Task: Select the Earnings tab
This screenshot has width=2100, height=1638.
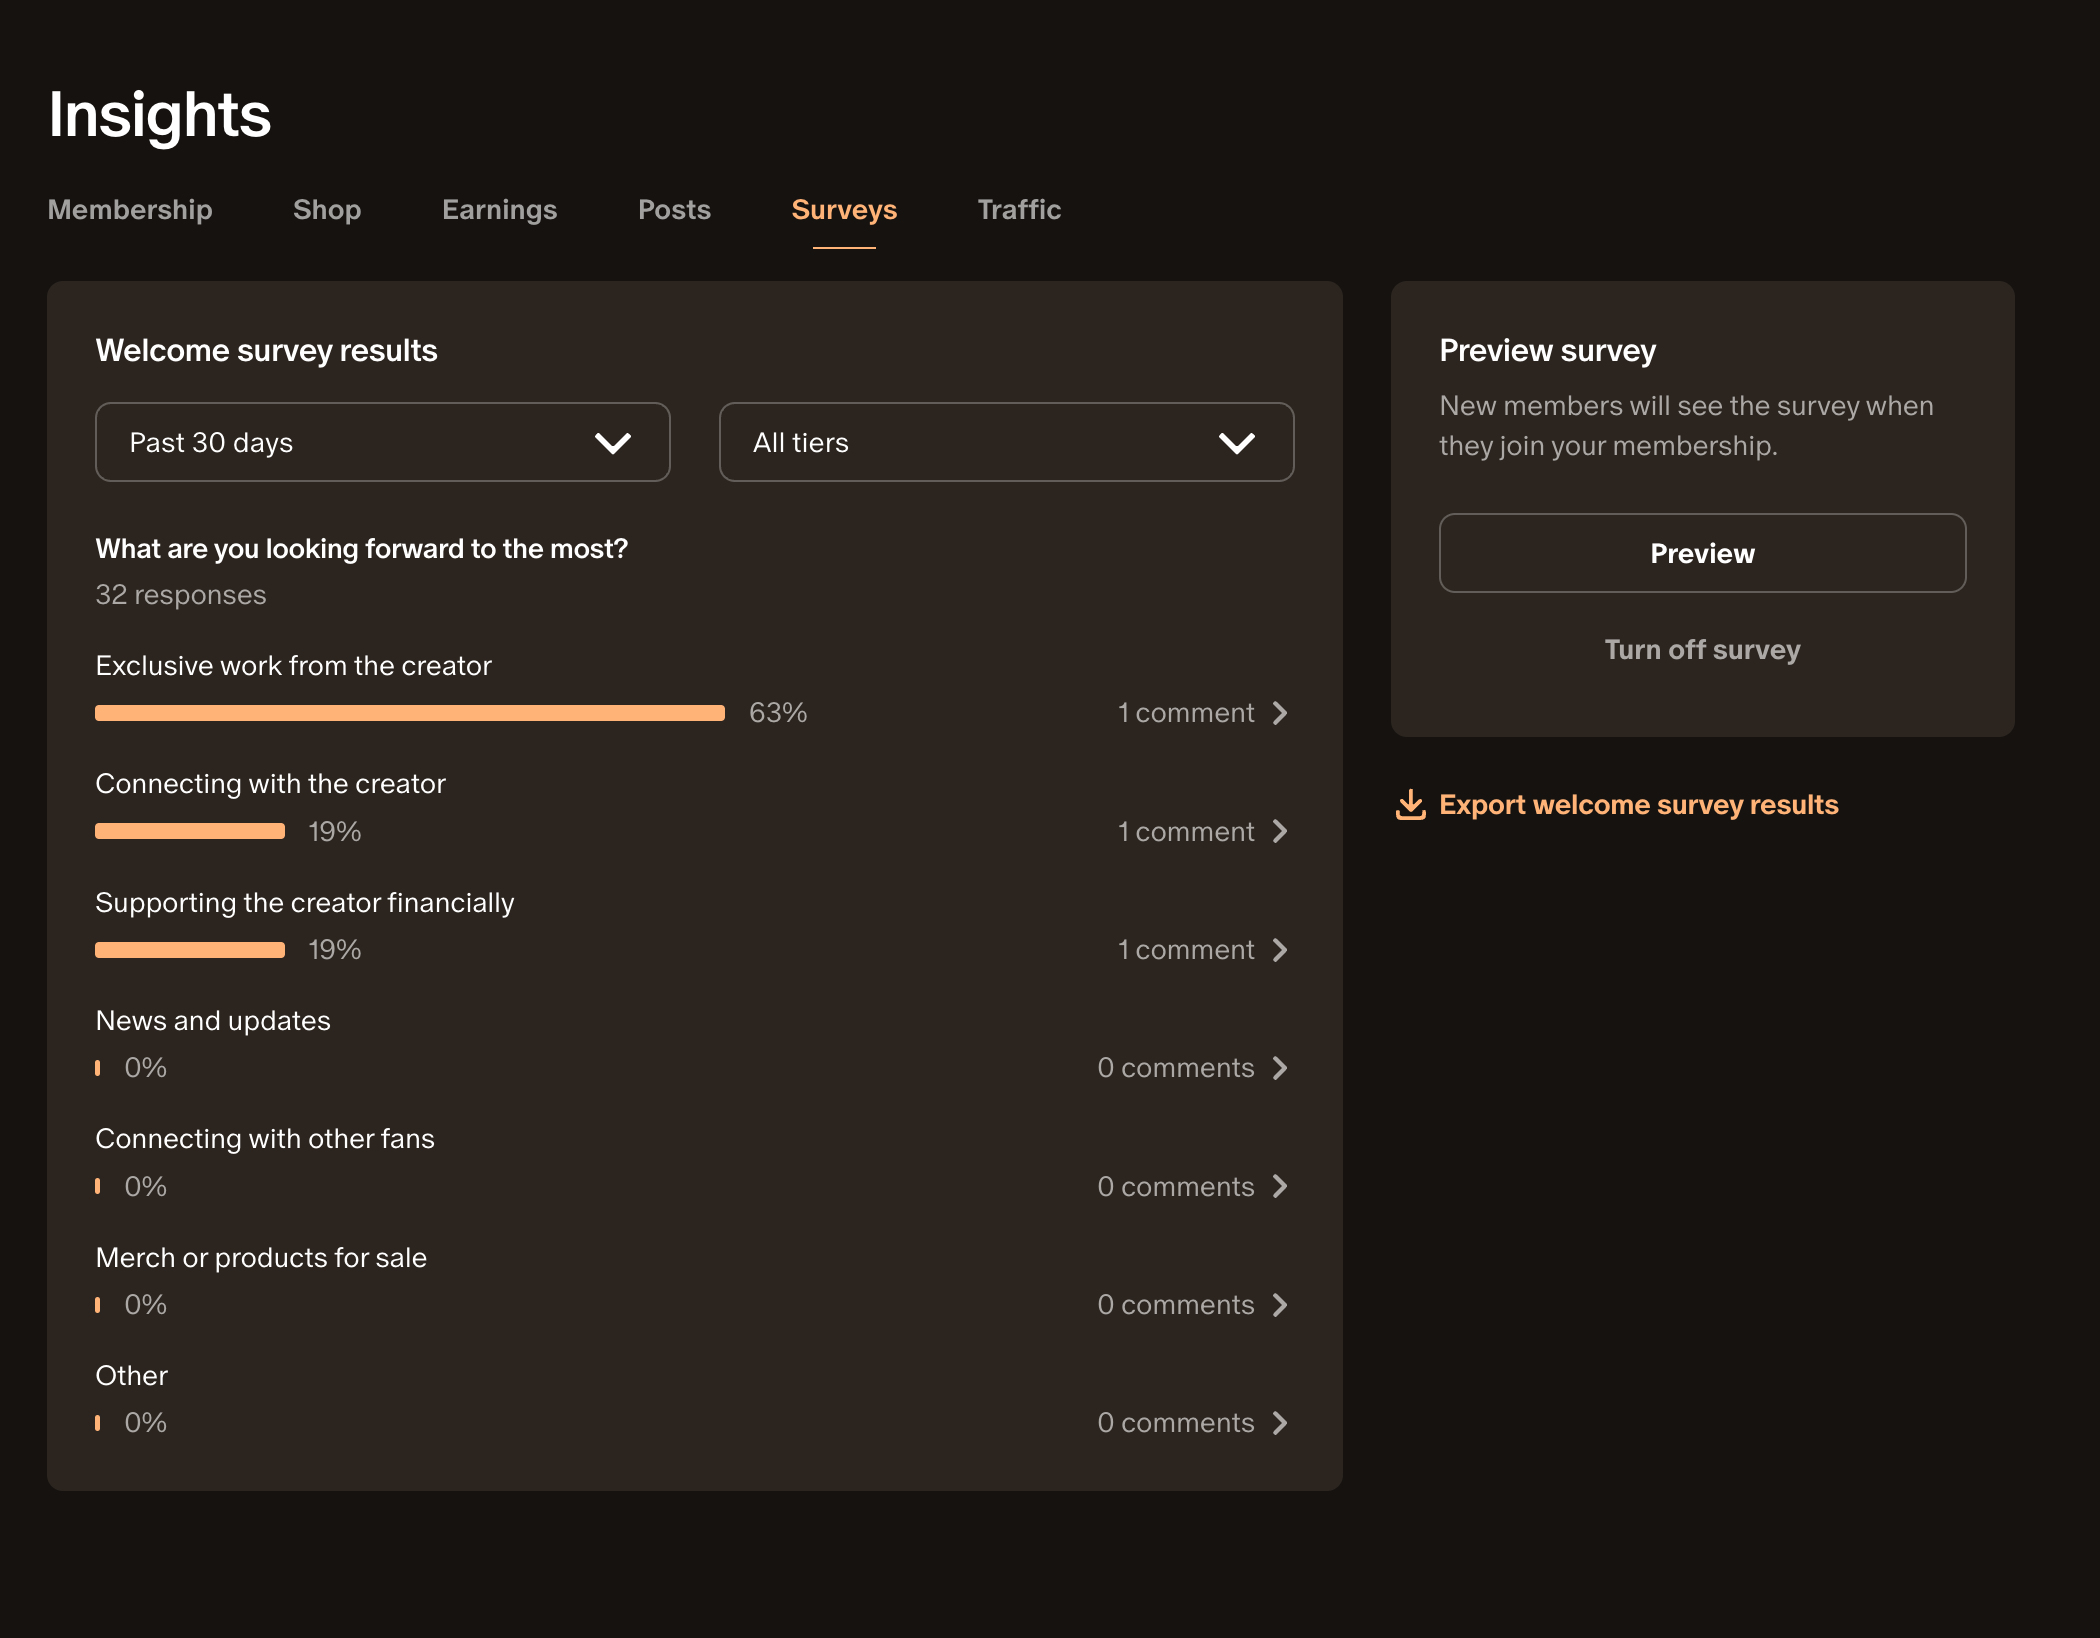Action: tap(499, 210)
